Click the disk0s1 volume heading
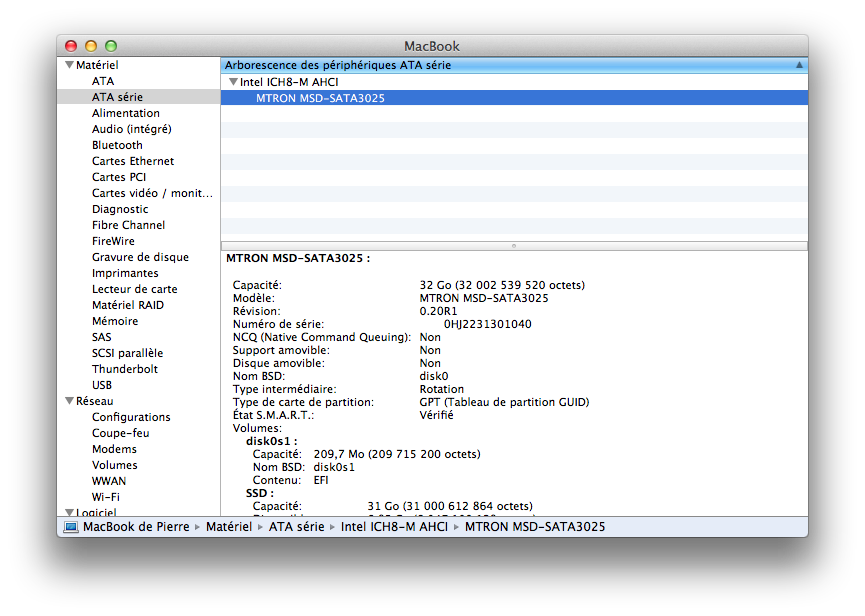Image resolution: width=865 pixels, height=616 pixels. coord(271,441)
